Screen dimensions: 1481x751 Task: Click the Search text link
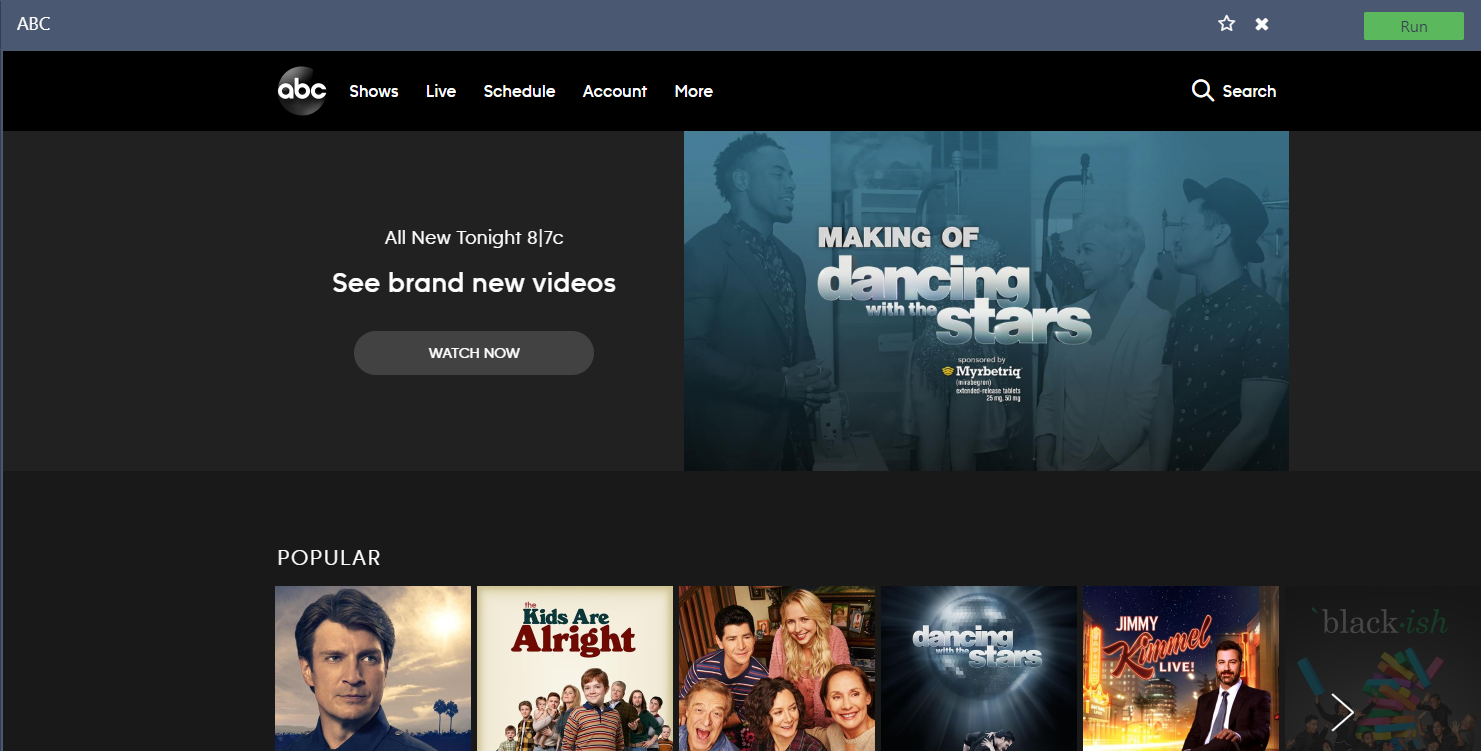pyautogui.click(x=1249, y=91)
